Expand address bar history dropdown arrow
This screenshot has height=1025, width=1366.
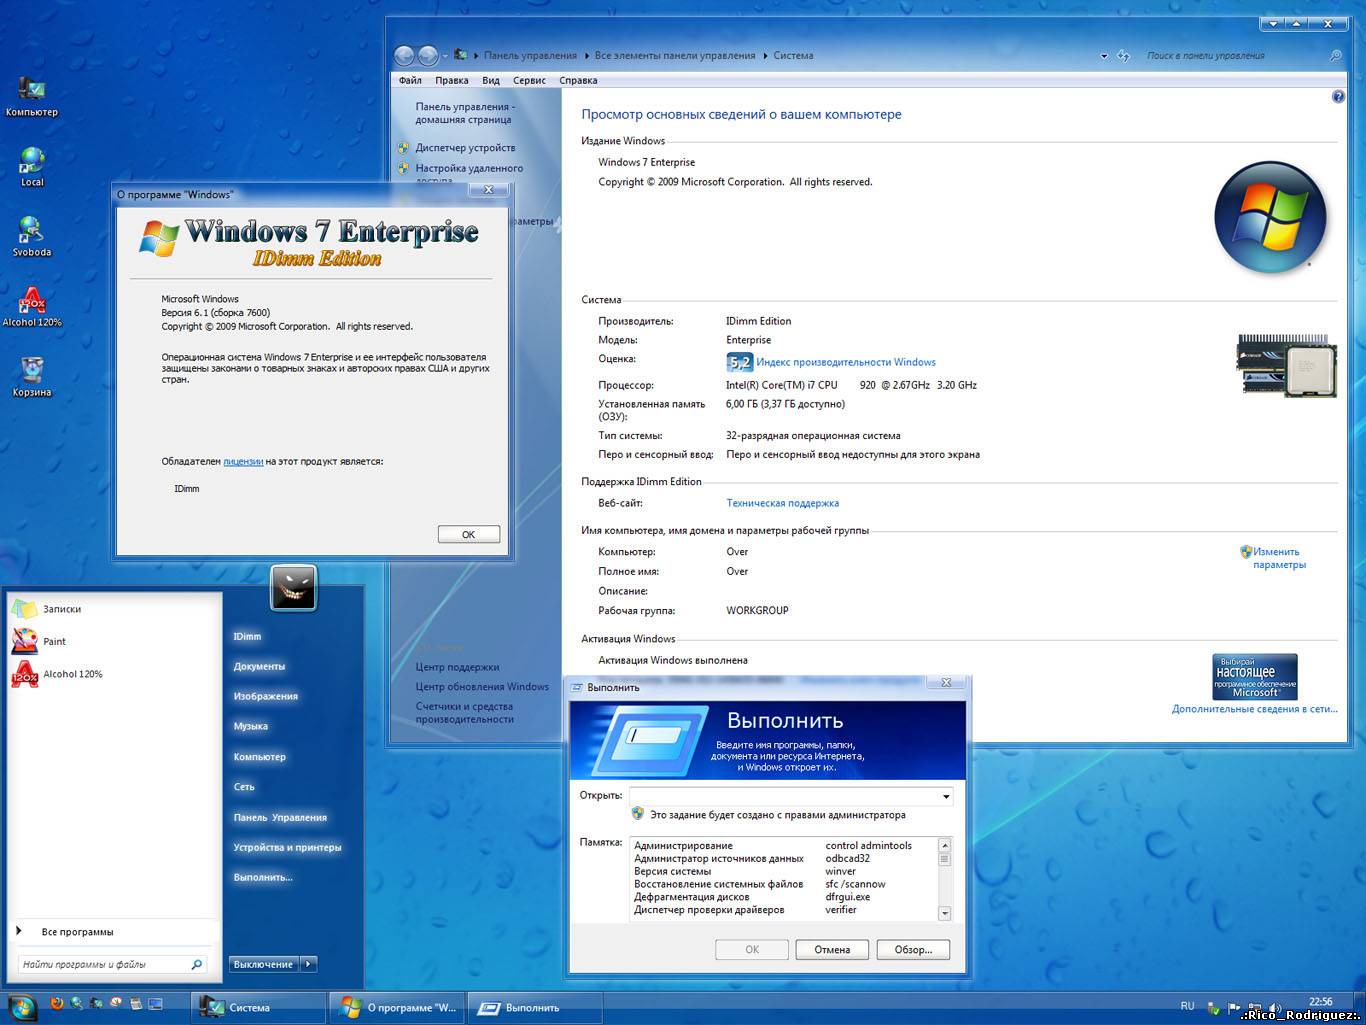(x=1104, y=56)
